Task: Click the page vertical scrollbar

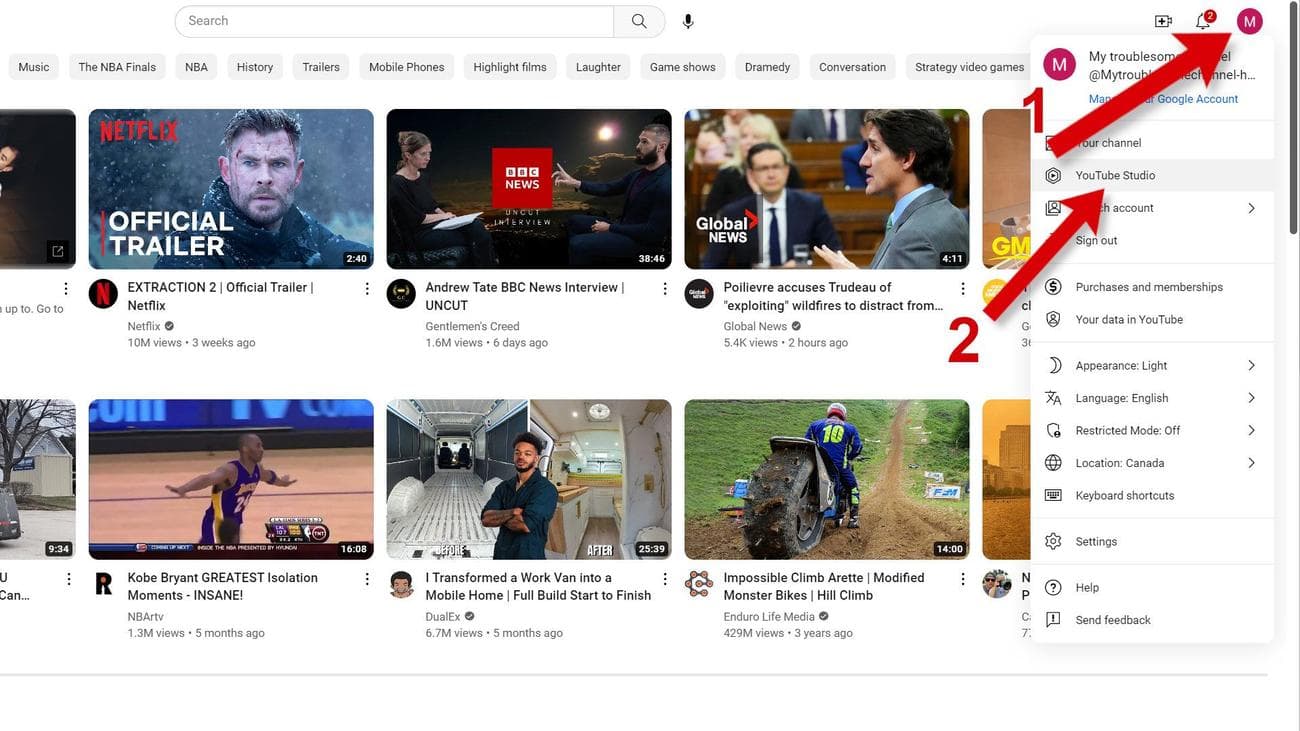Action: pos(1293,120)
